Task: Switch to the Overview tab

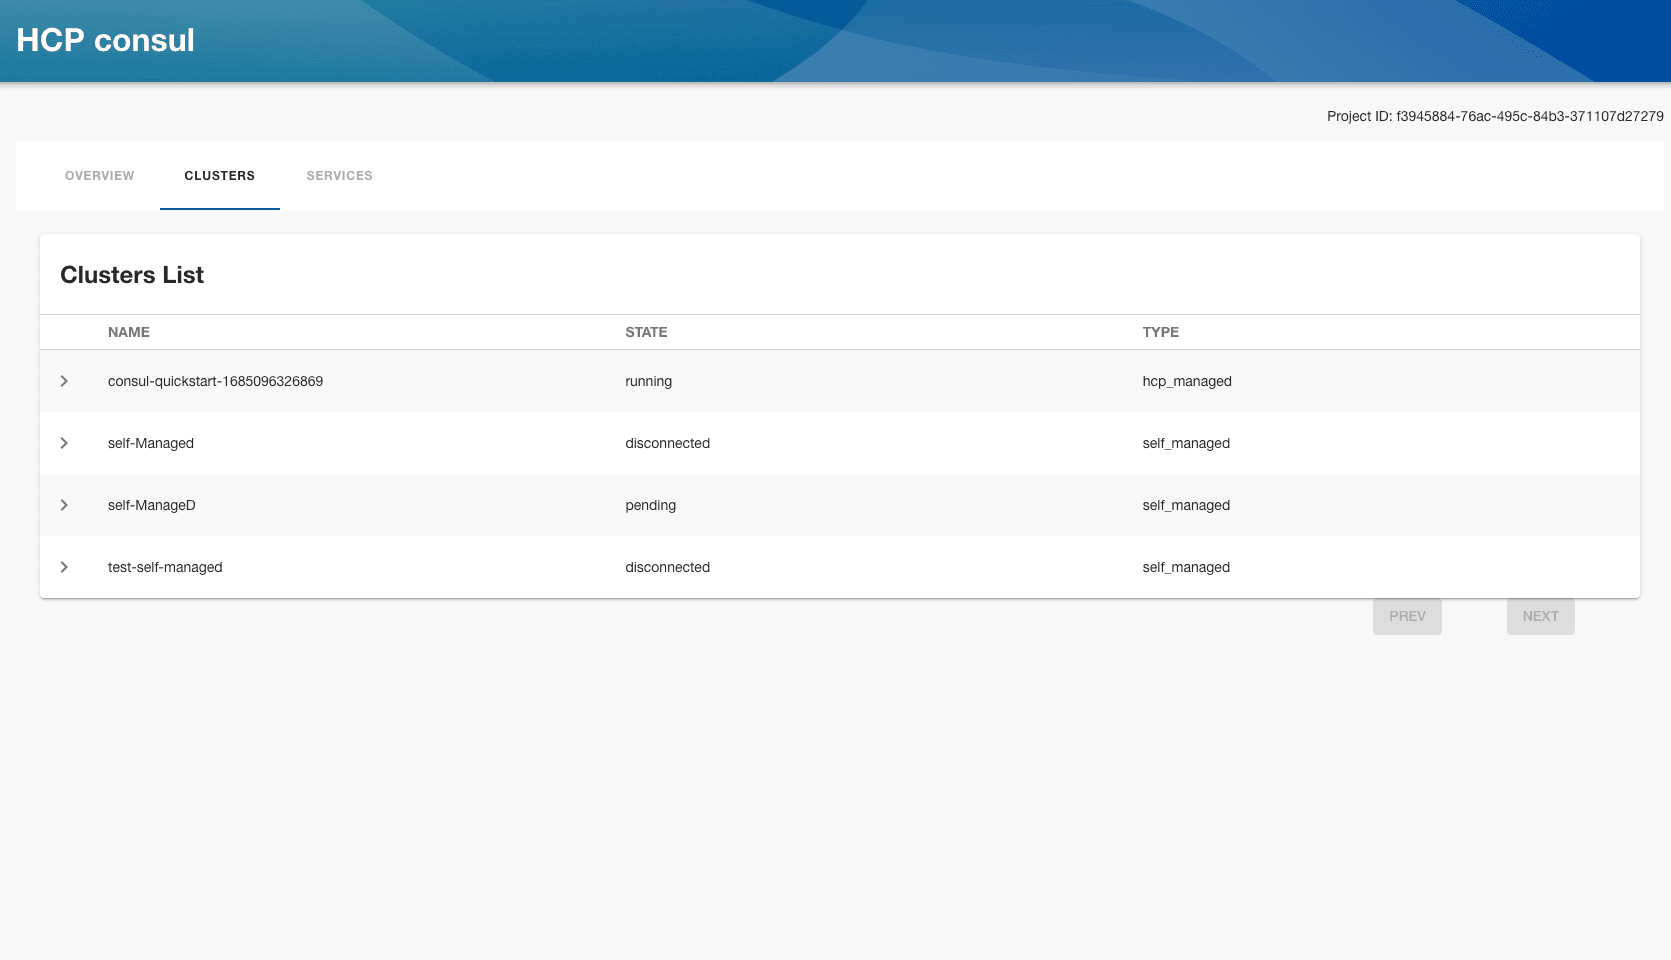Action: pyautogui.click(x=99, y=176)
